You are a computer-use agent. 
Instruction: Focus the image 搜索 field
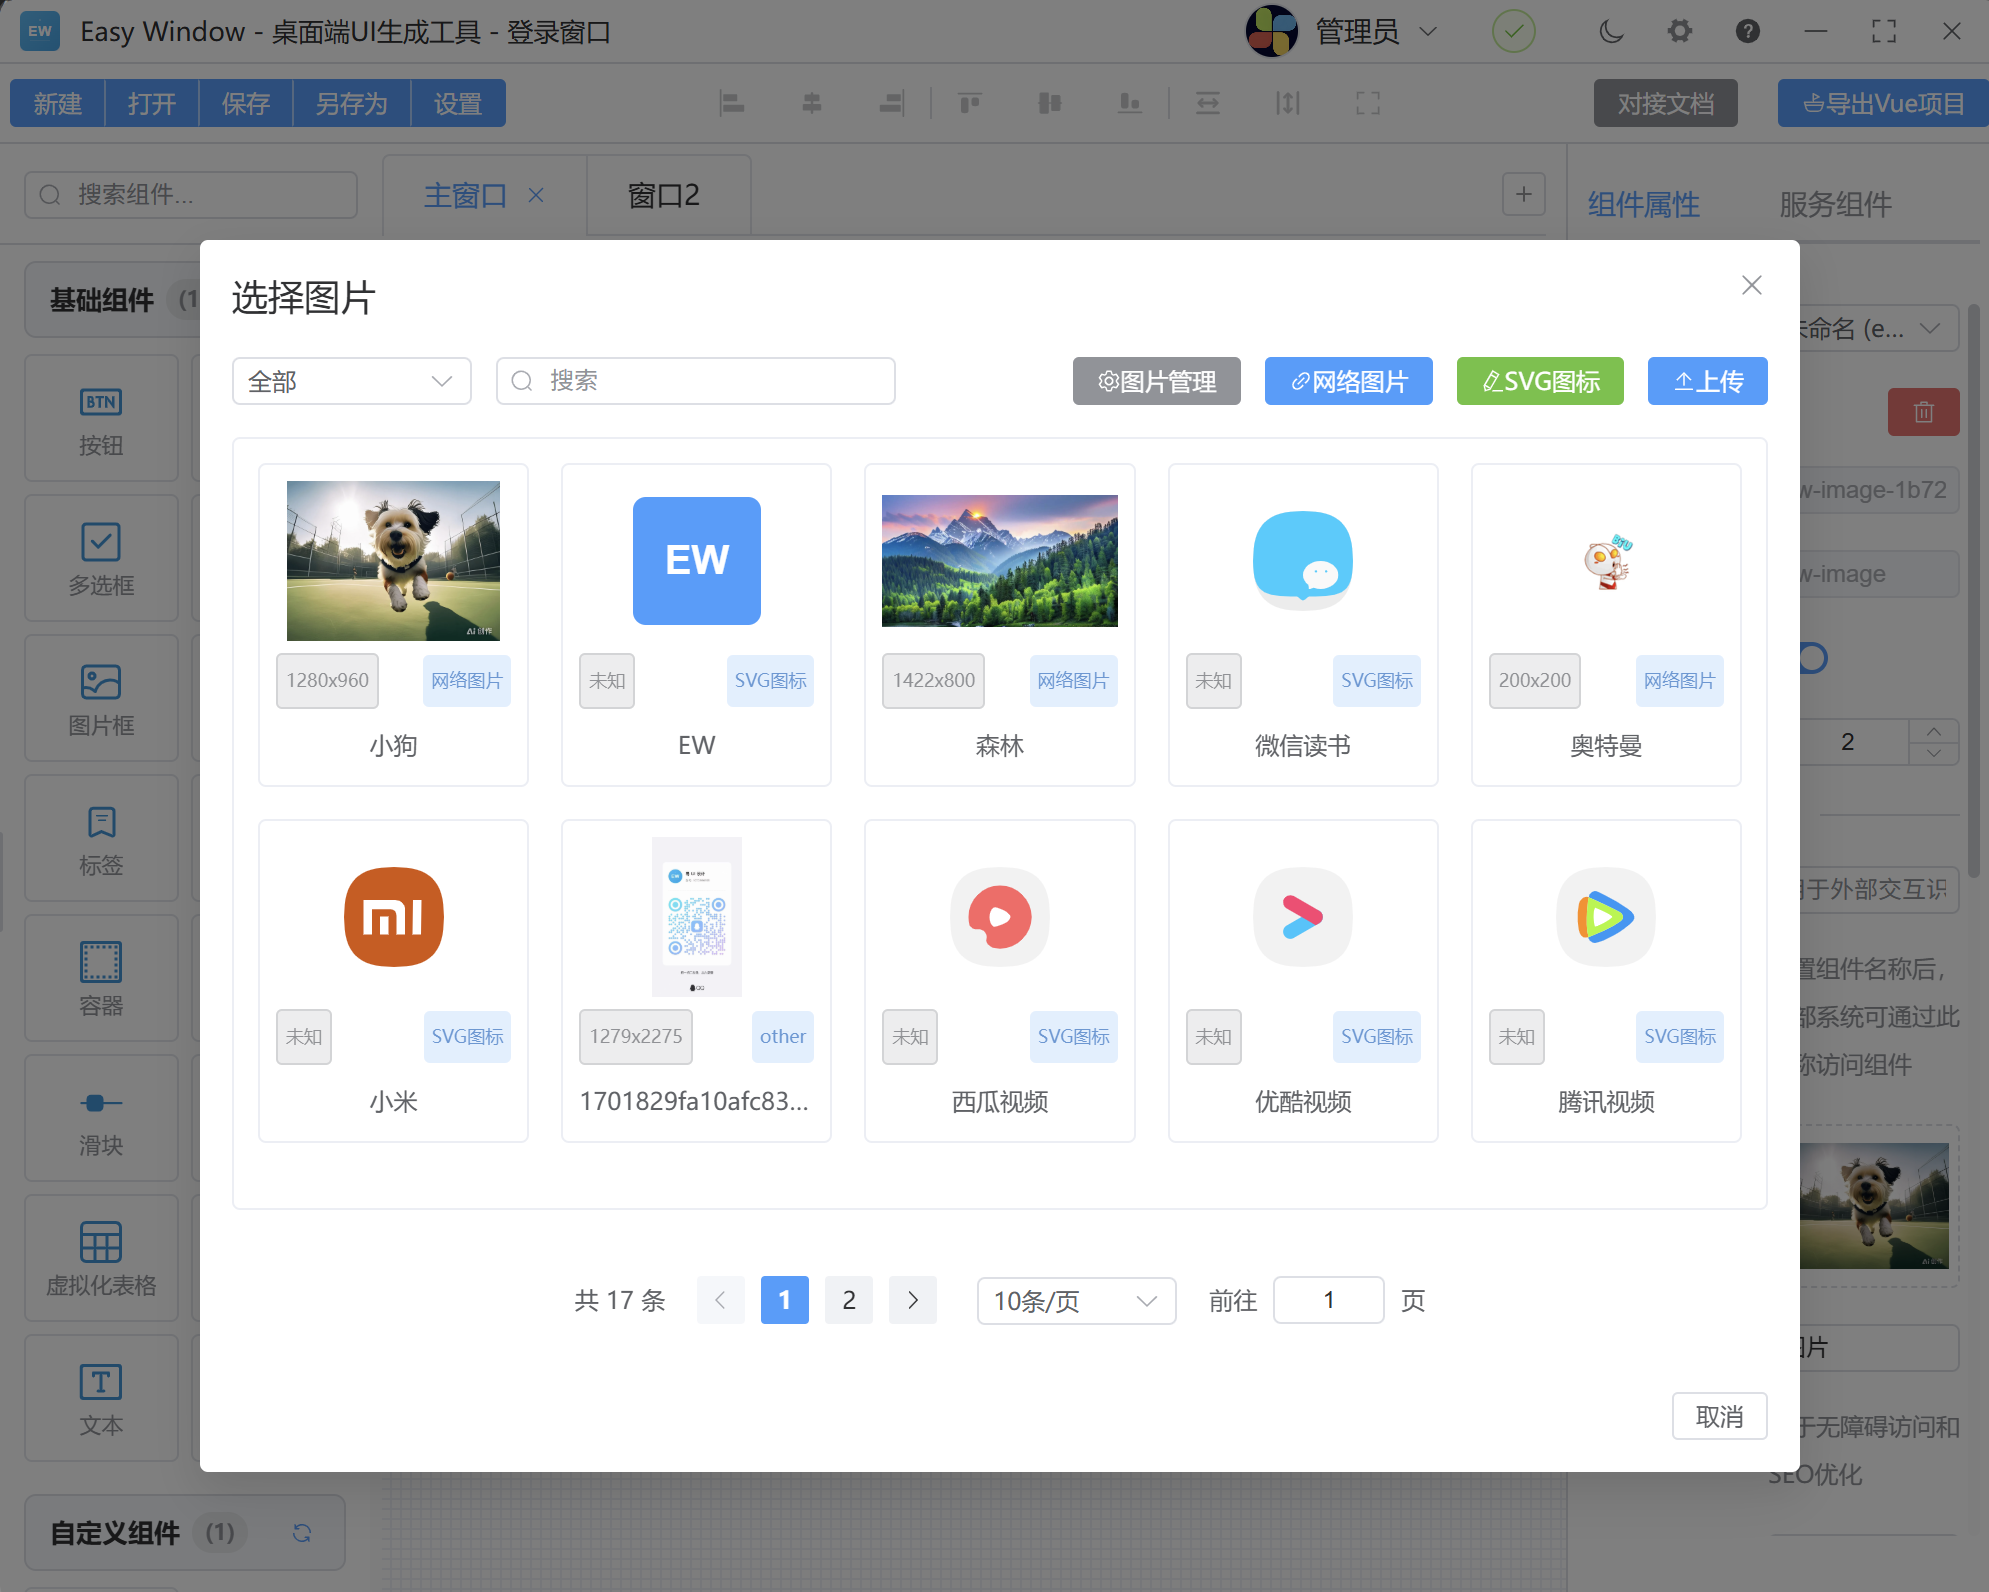(695, 381)
